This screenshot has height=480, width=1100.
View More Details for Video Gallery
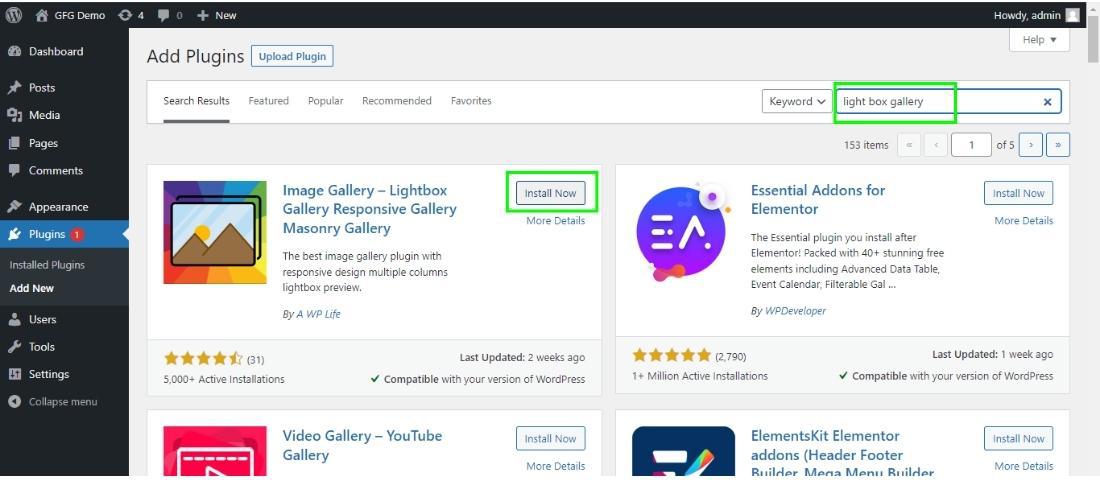pyautogui.click(x=556, y=466)
